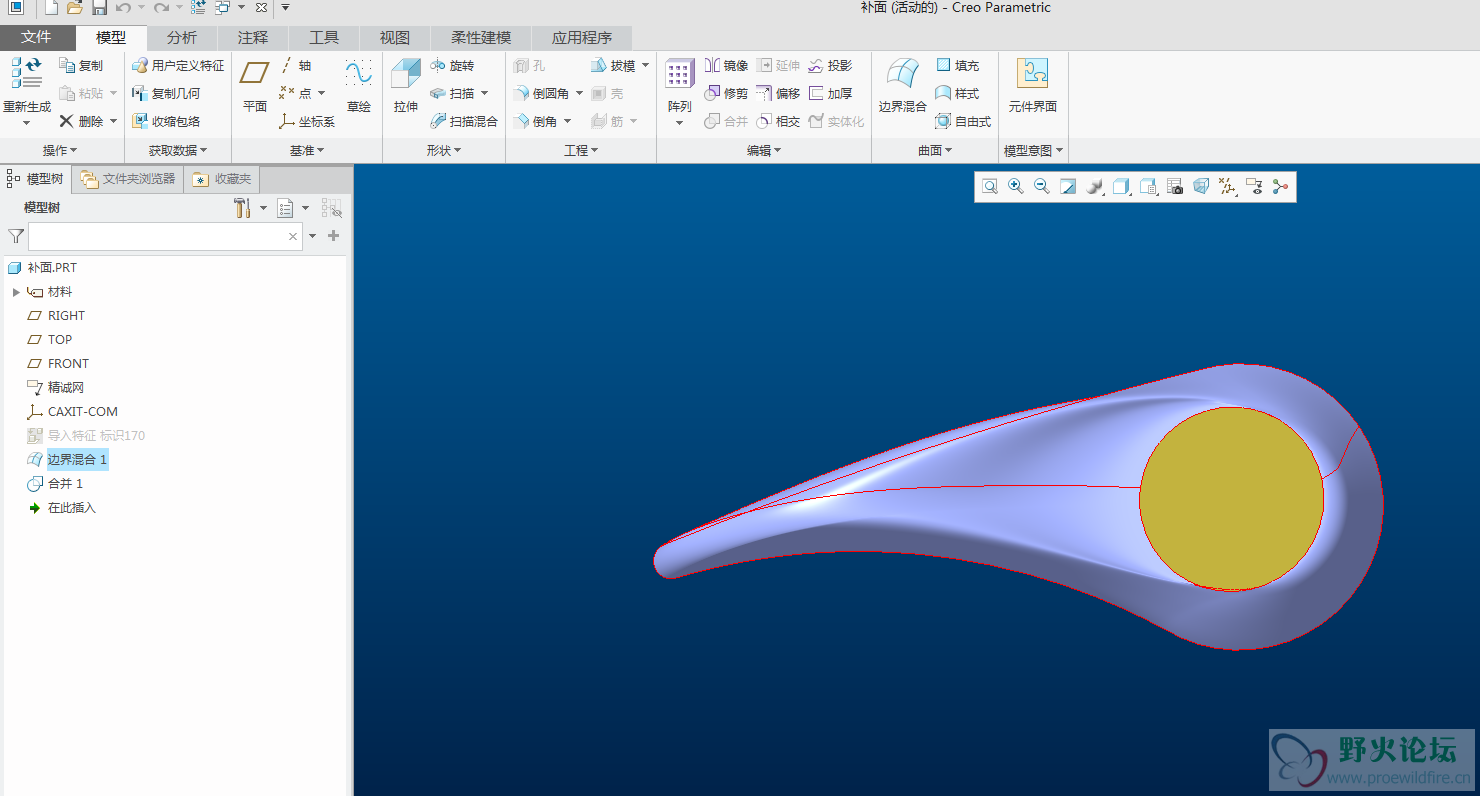Select the 修剪 (Trim) tool
1480x796 pixels.
tap(726, 93)
